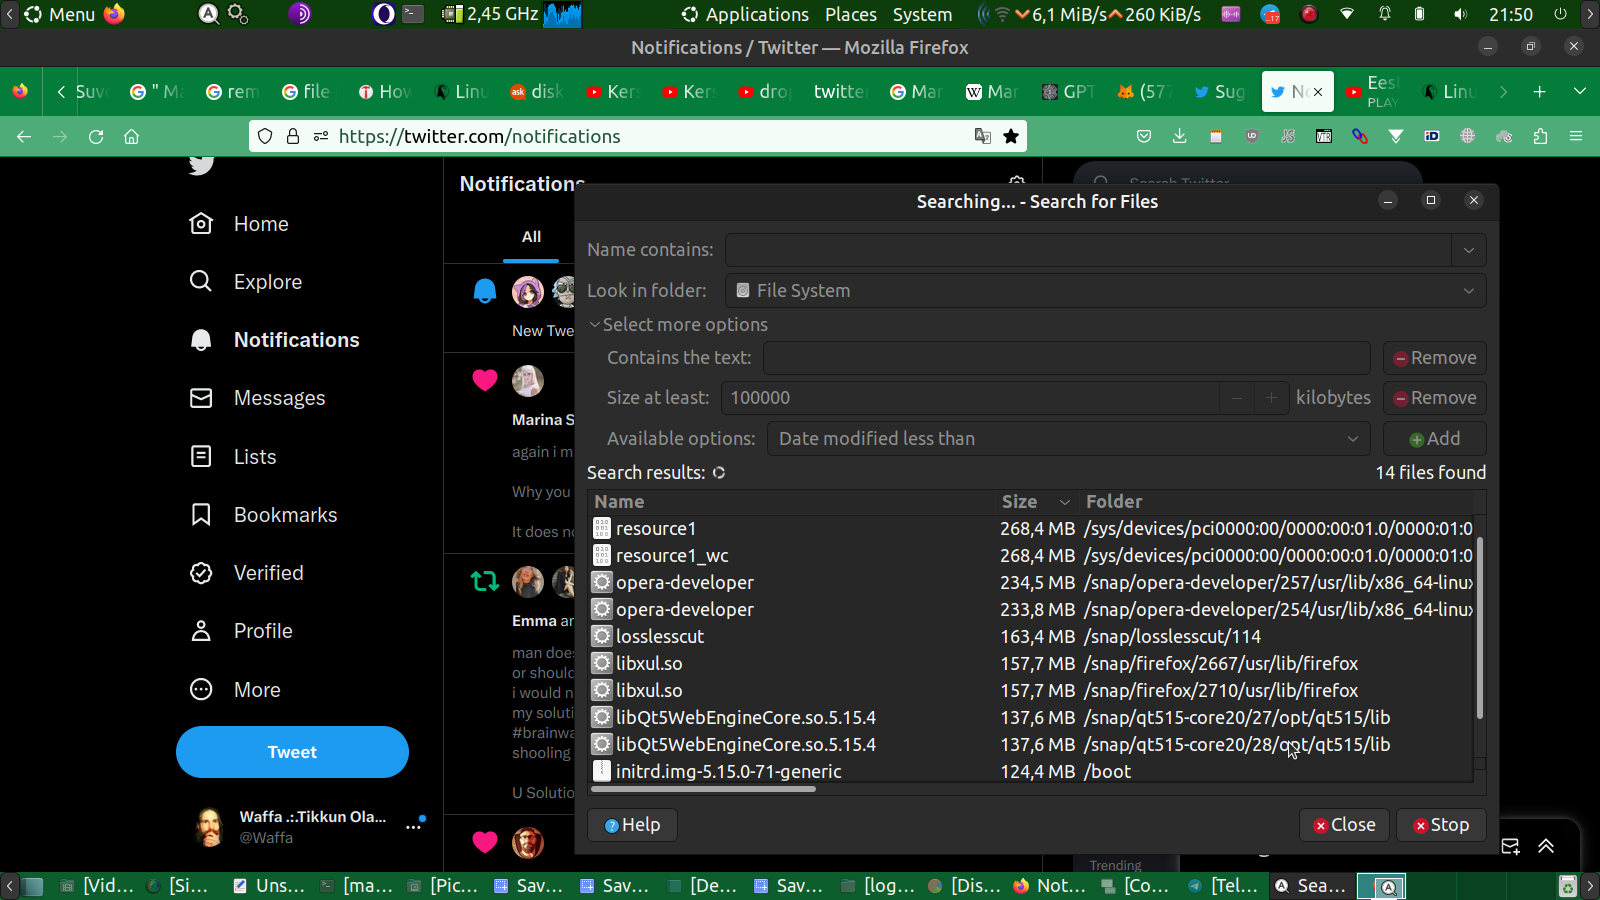Decrease Size at least with the minus button
Image resolution: width=1600 pixels, height=900 pixels.
coord(1237,398)
